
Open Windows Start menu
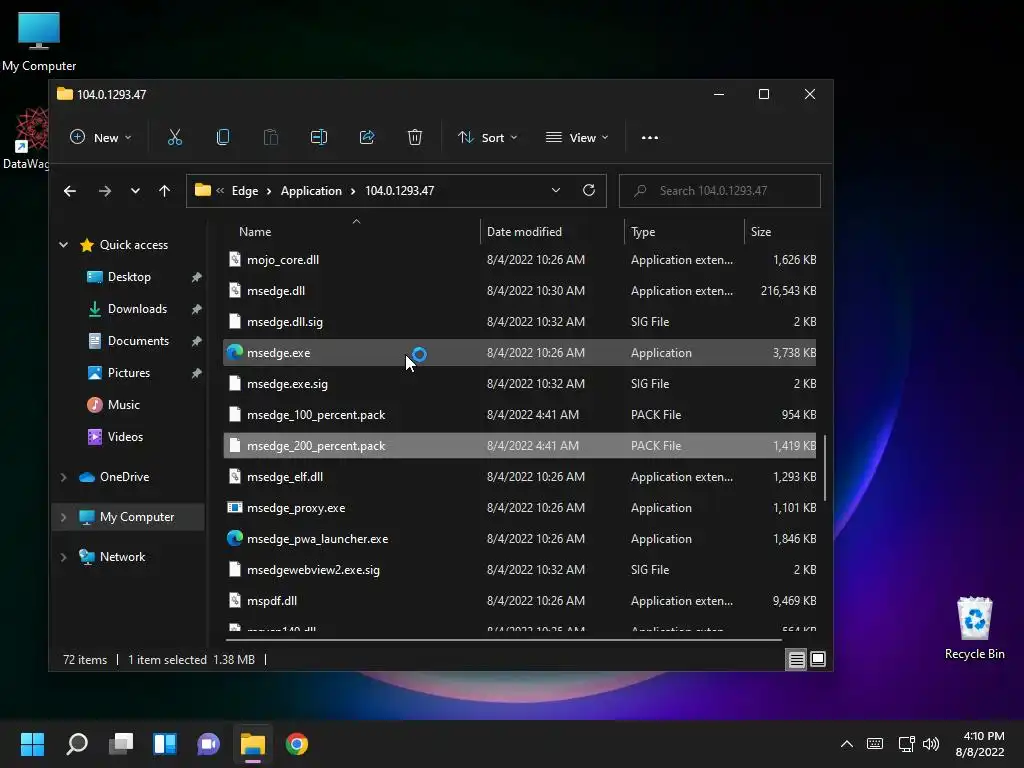point(32,744)
